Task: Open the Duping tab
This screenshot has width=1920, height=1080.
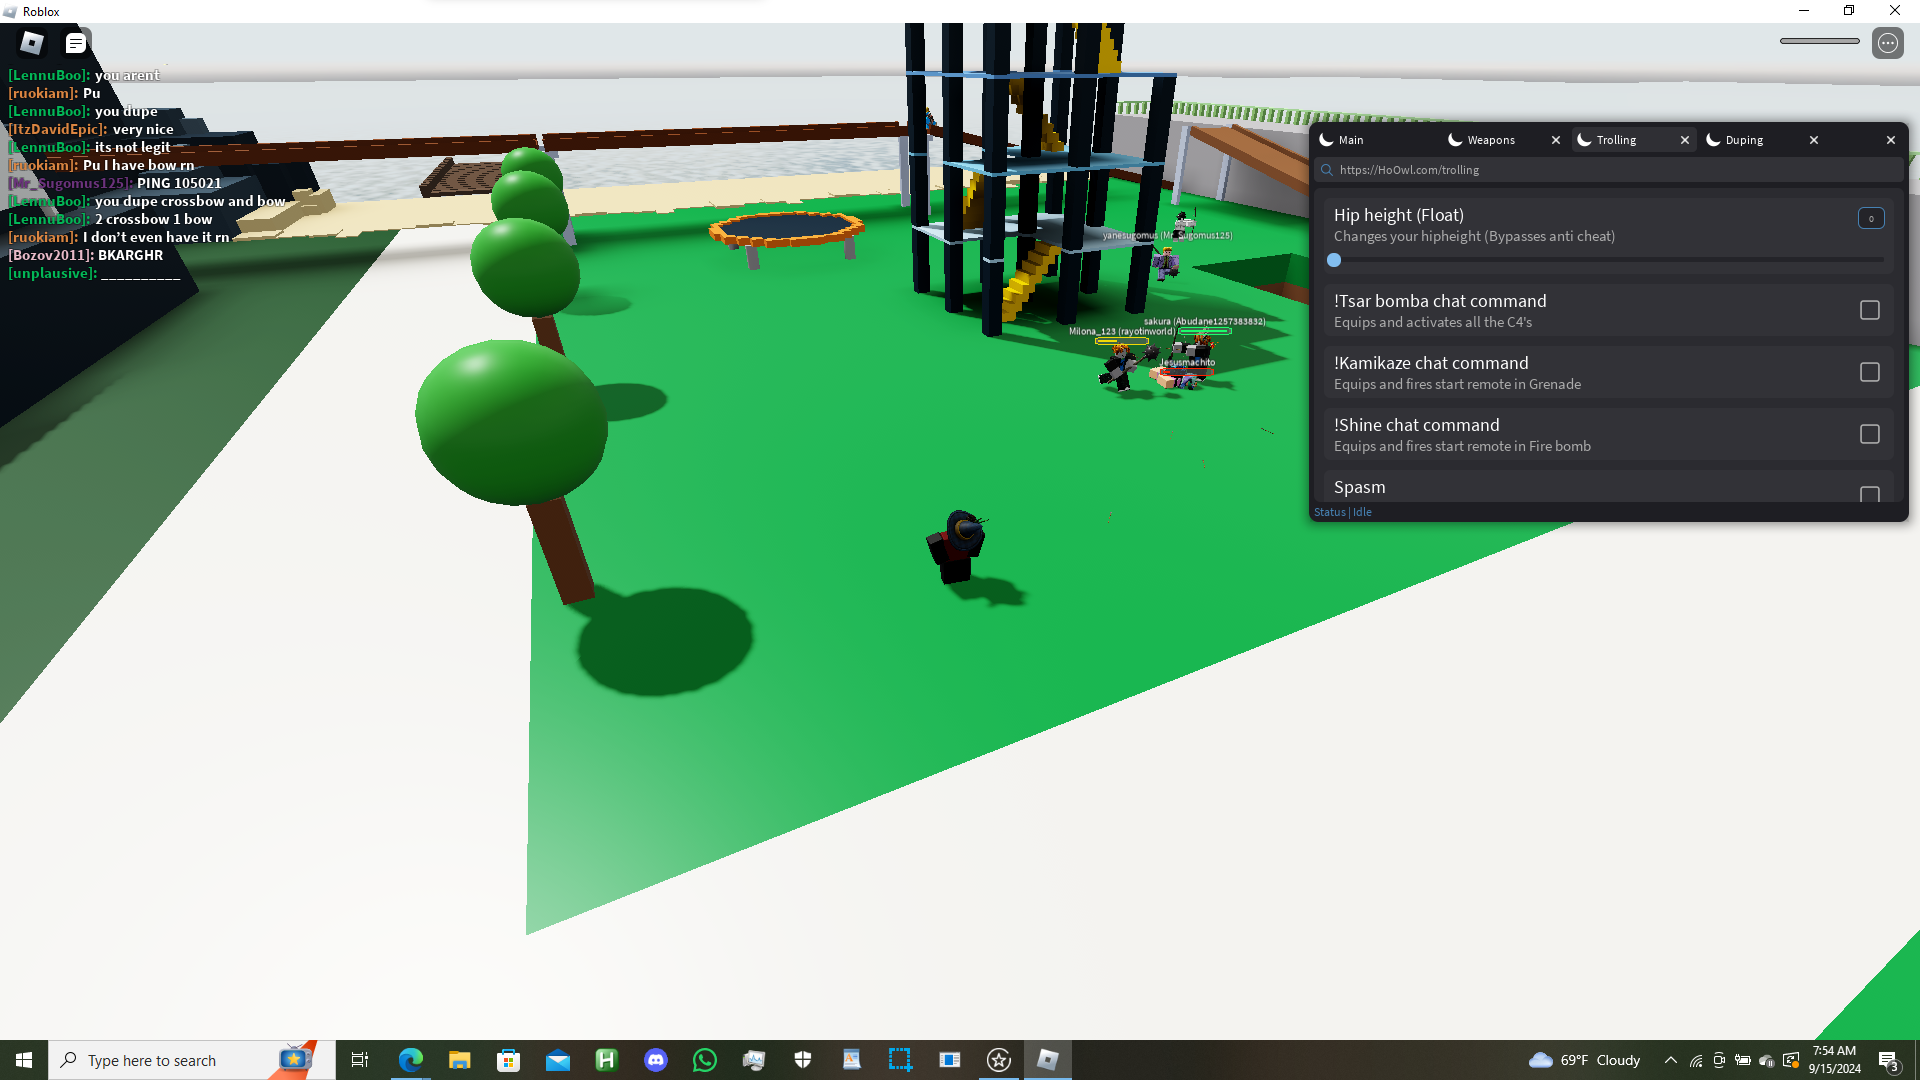Action: [1744, 140]
